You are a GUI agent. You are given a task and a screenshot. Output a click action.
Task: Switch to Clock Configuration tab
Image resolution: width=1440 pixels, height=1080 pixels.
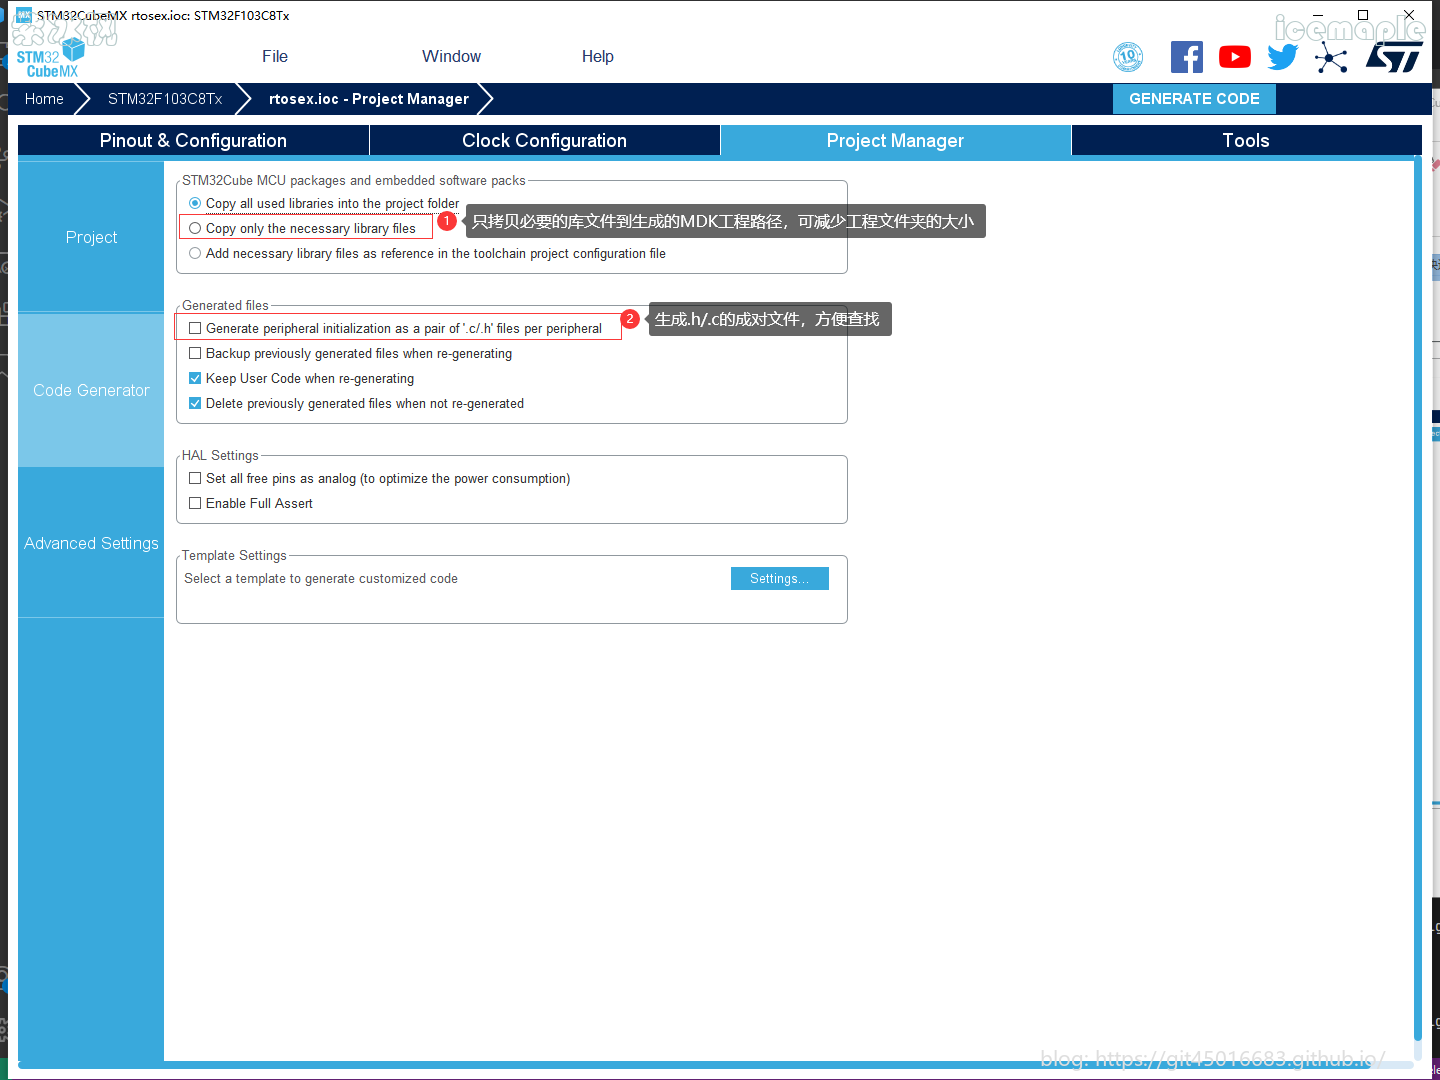tap(545, 141)
